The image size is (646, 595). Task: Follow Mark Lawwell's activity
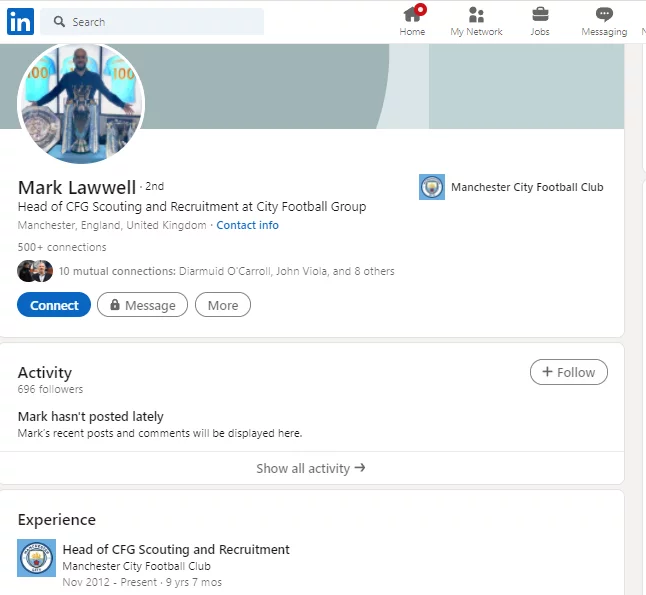click(x=568, y=372)
